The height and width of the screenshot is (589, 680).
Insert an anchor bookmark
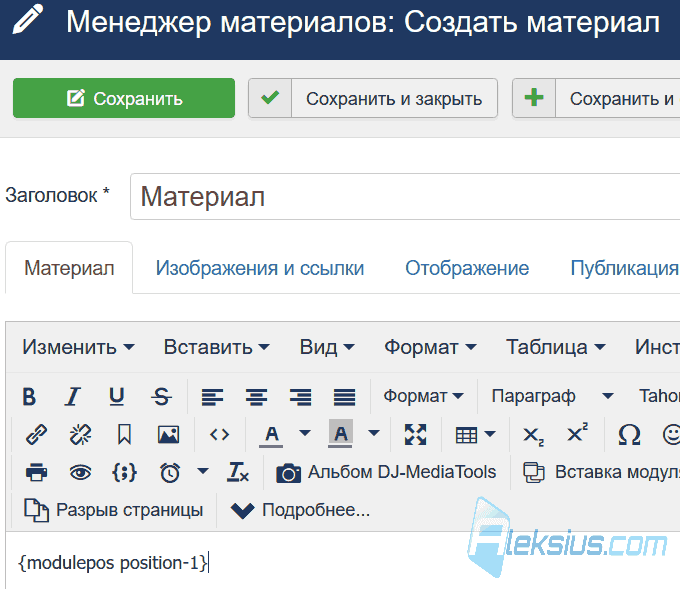pos(124,434)
